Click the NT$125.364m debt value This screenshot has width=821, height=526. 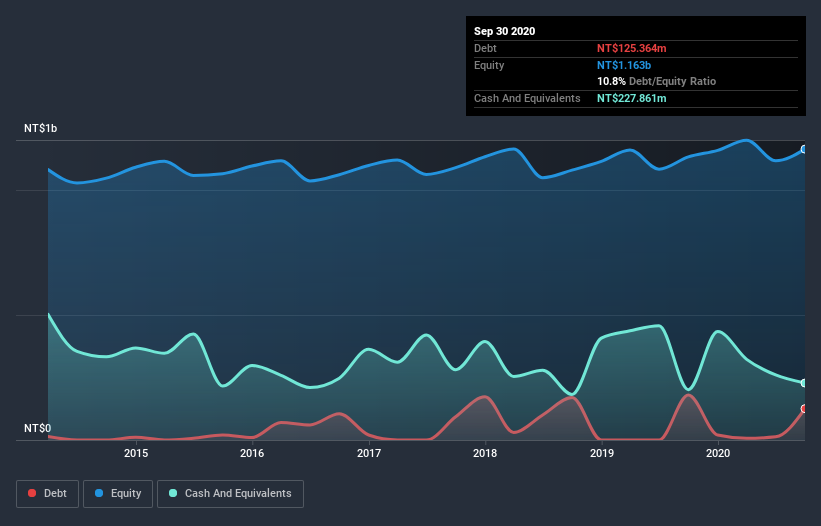631,48
